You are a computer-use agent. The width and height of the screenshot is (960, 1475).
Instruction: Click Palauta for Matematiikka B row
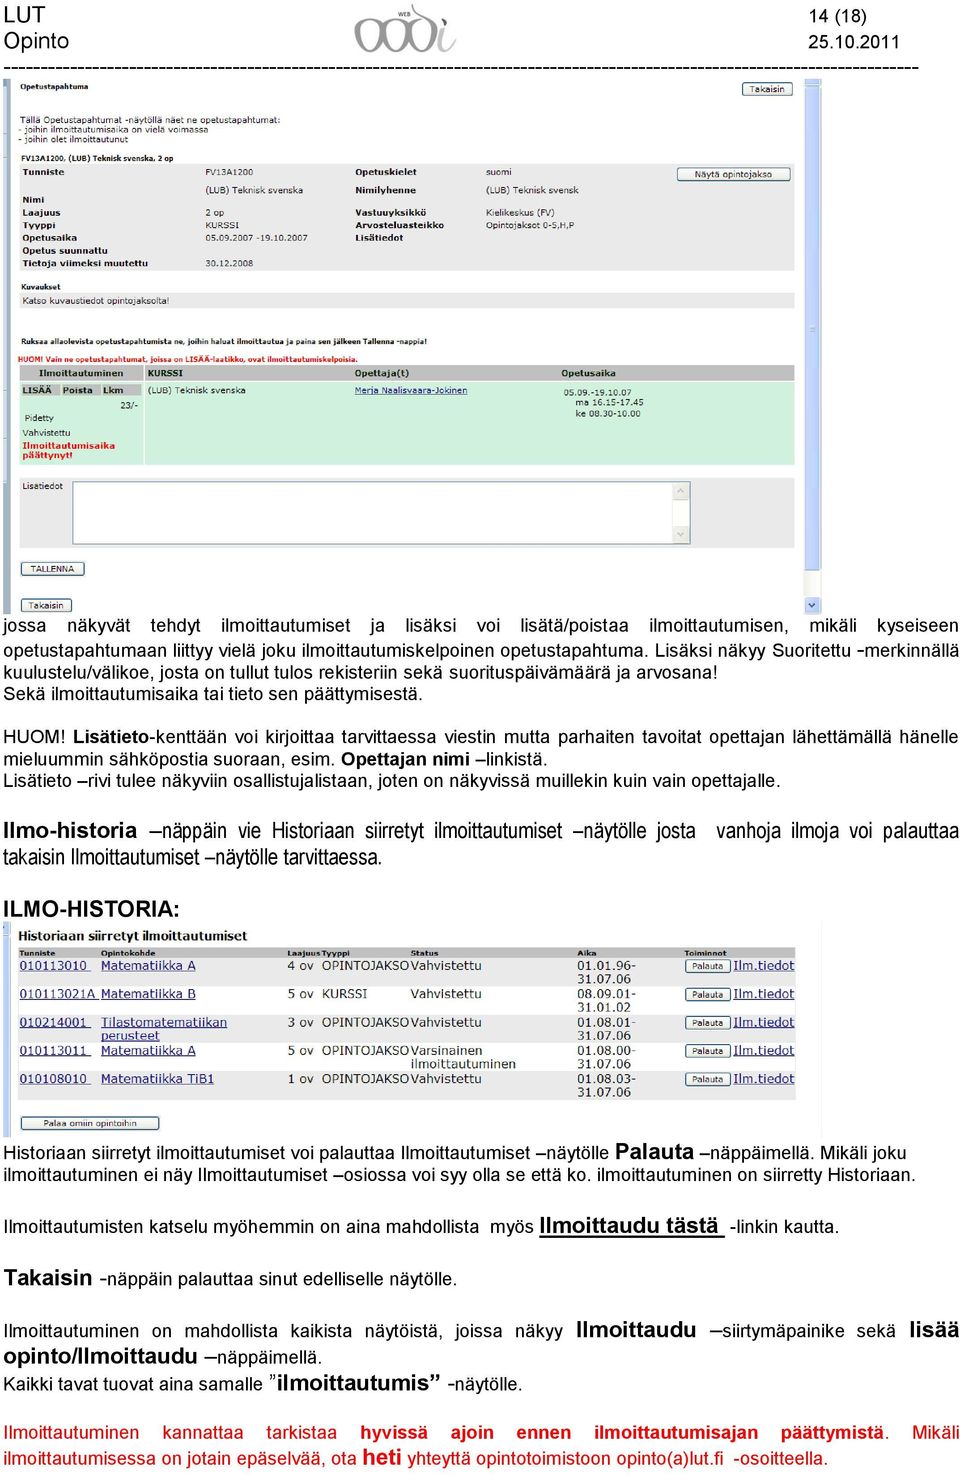(707, 994)
